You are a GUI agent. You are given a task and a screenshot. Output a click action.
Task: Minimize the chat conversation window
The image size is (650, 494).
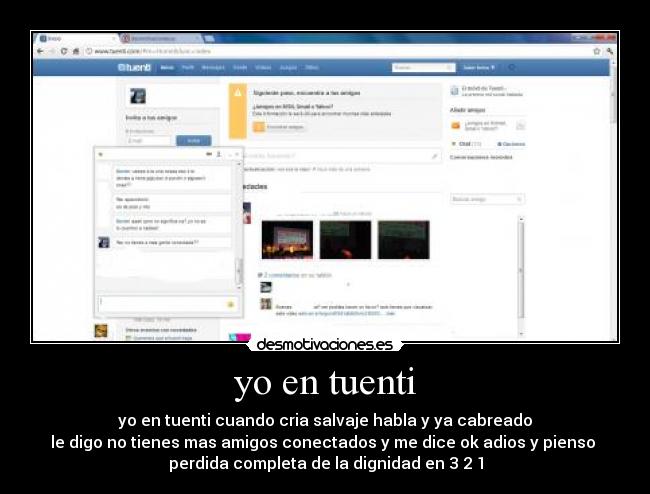coord(229,155)
